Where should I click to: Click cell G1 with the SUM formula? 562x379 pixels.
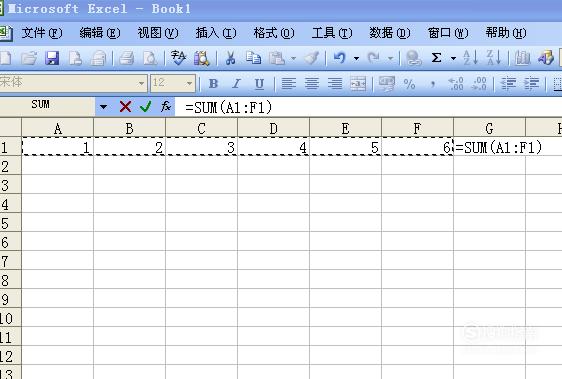point(489,147)
